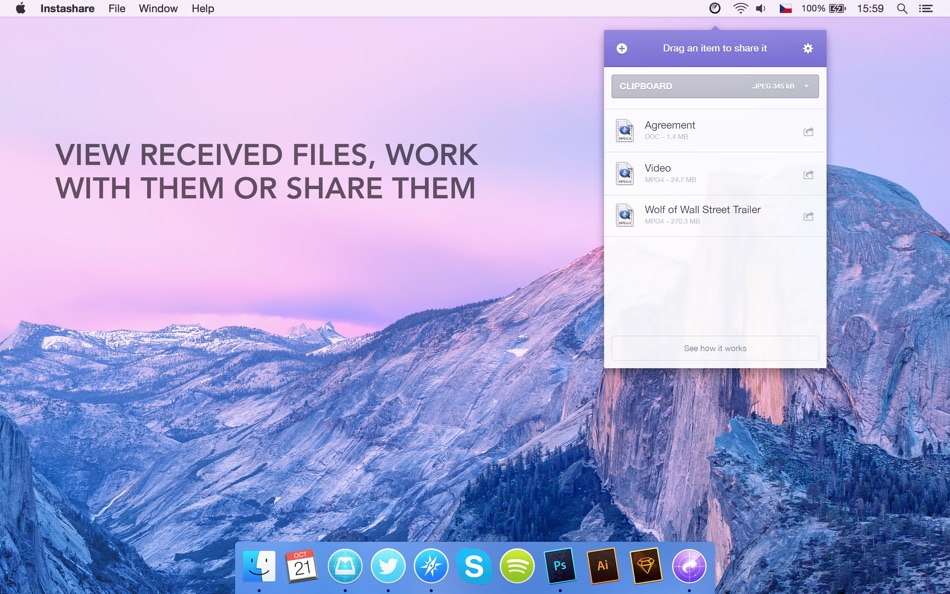950x594 pixels.
Task: Open Notification Center list icon
Action: coord(926,8)
